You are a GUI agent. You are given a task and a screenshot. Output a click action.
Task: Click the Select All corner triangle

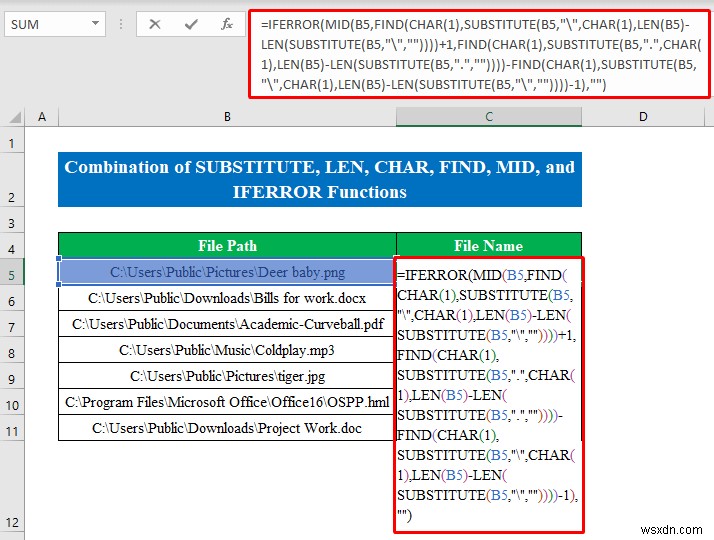pyautogui.click(x=14, y=117)
